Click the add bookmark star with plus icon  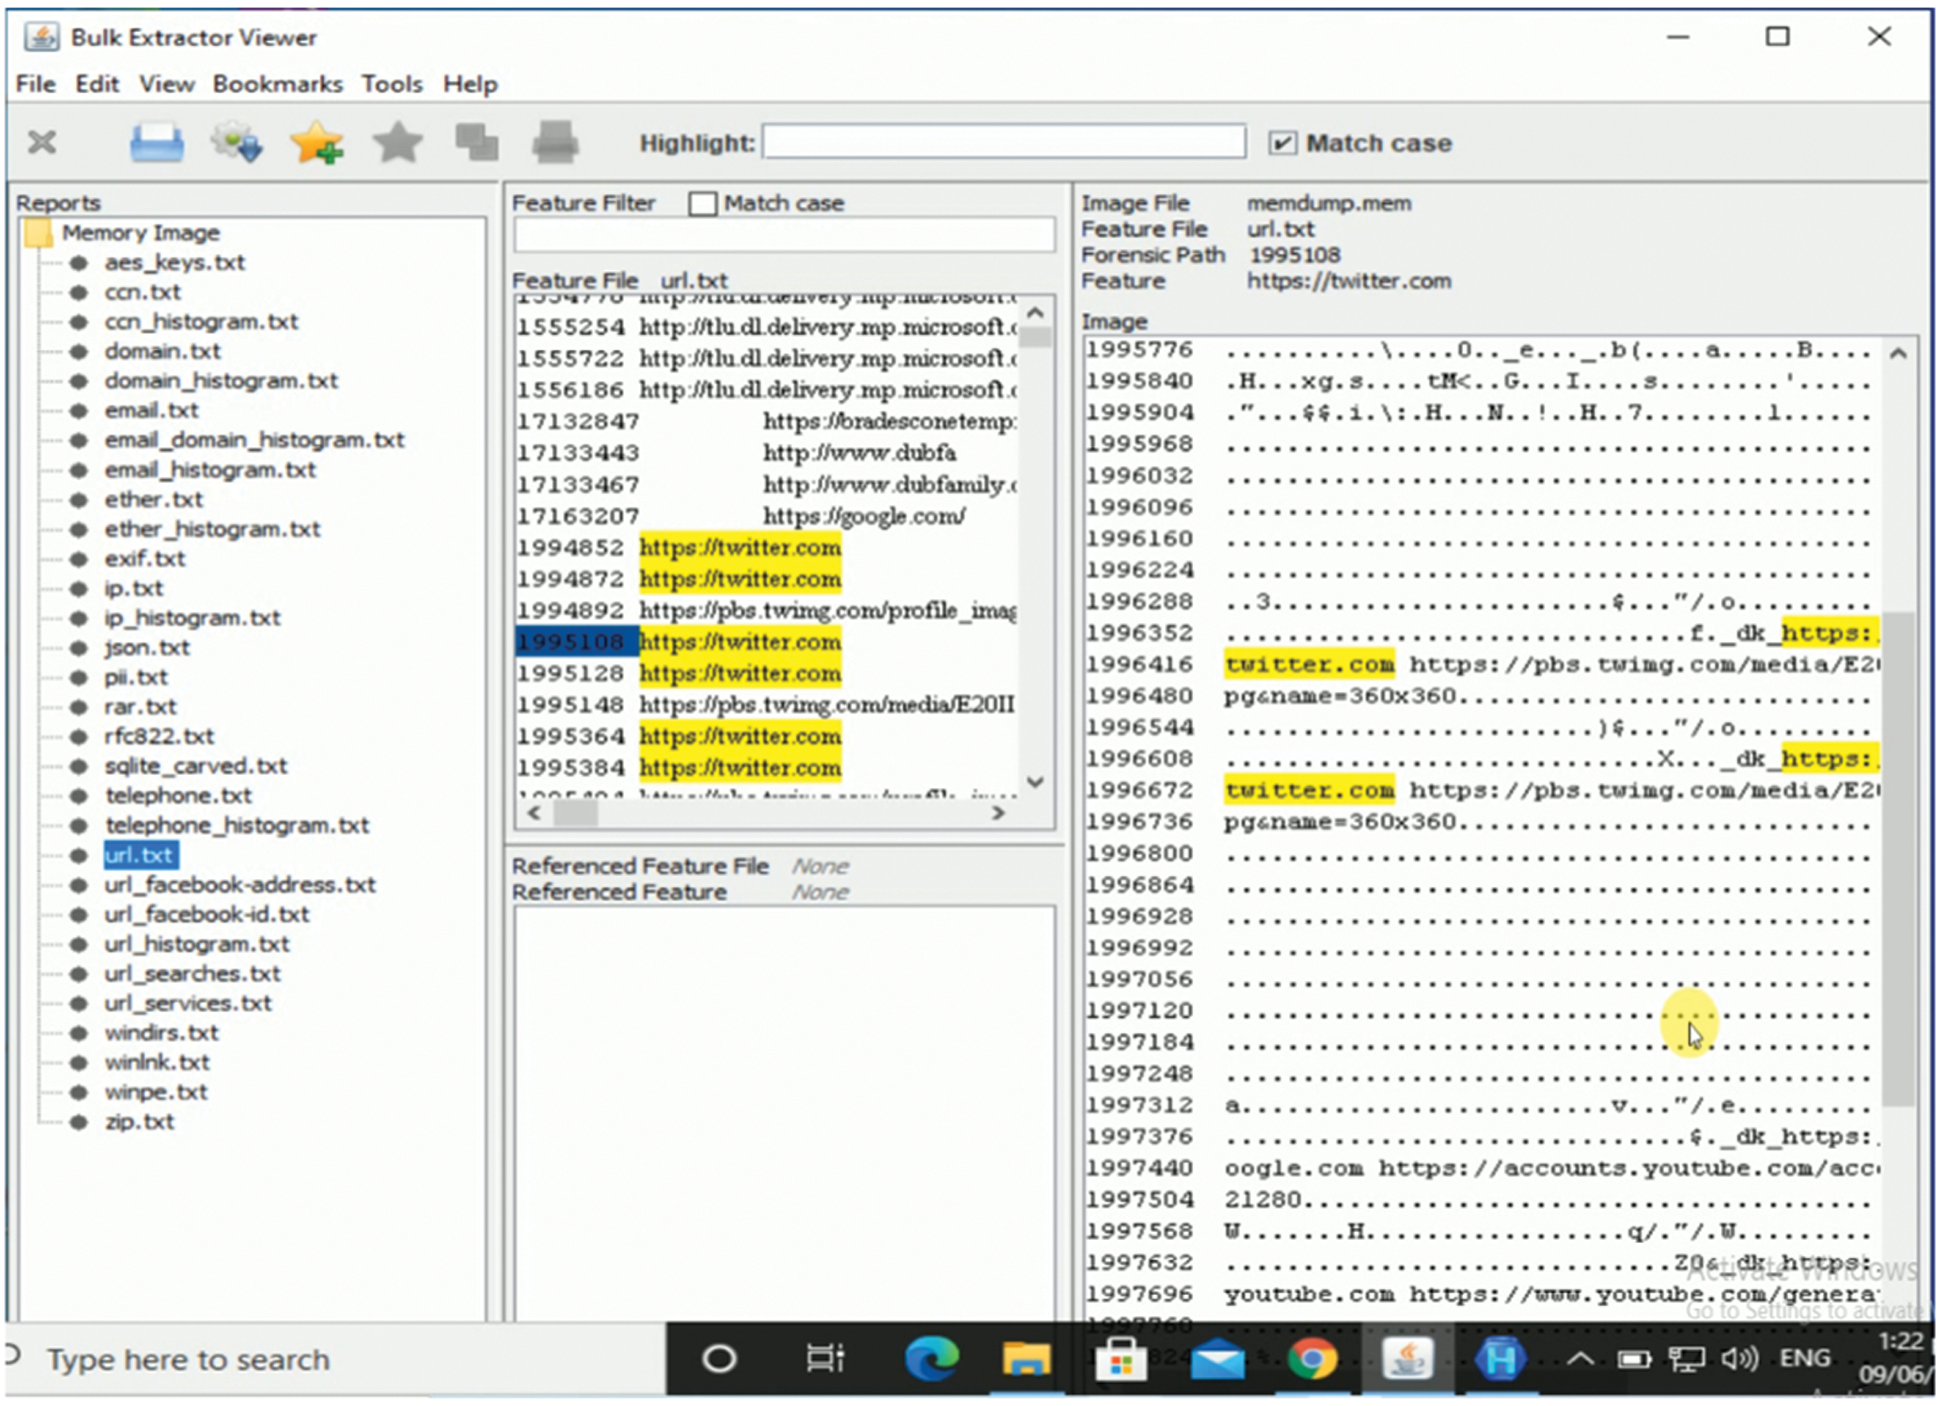[x=317, y=142]
